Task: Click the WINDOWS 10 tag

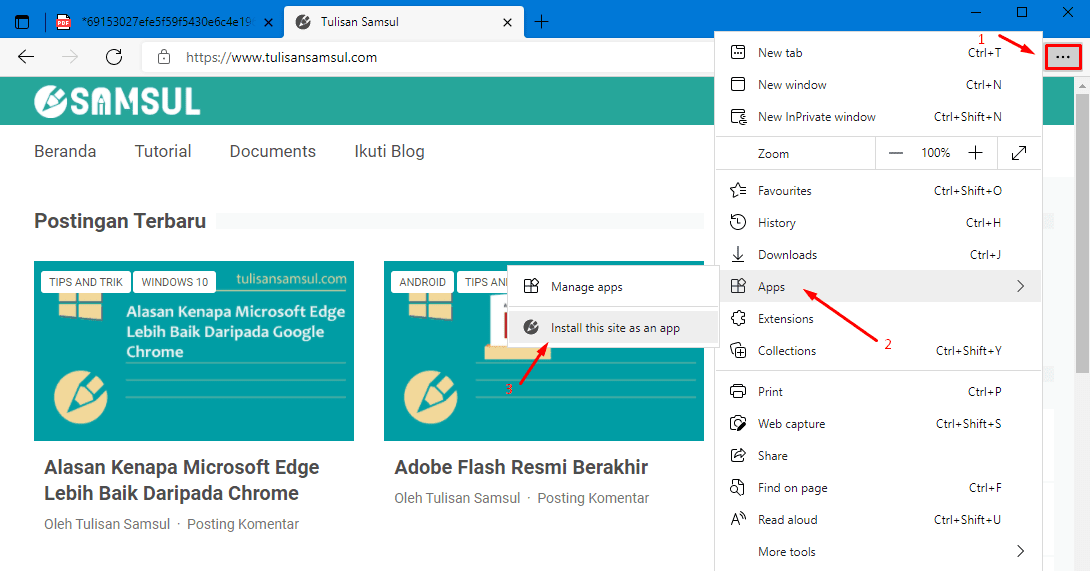Action: point(174,282)
